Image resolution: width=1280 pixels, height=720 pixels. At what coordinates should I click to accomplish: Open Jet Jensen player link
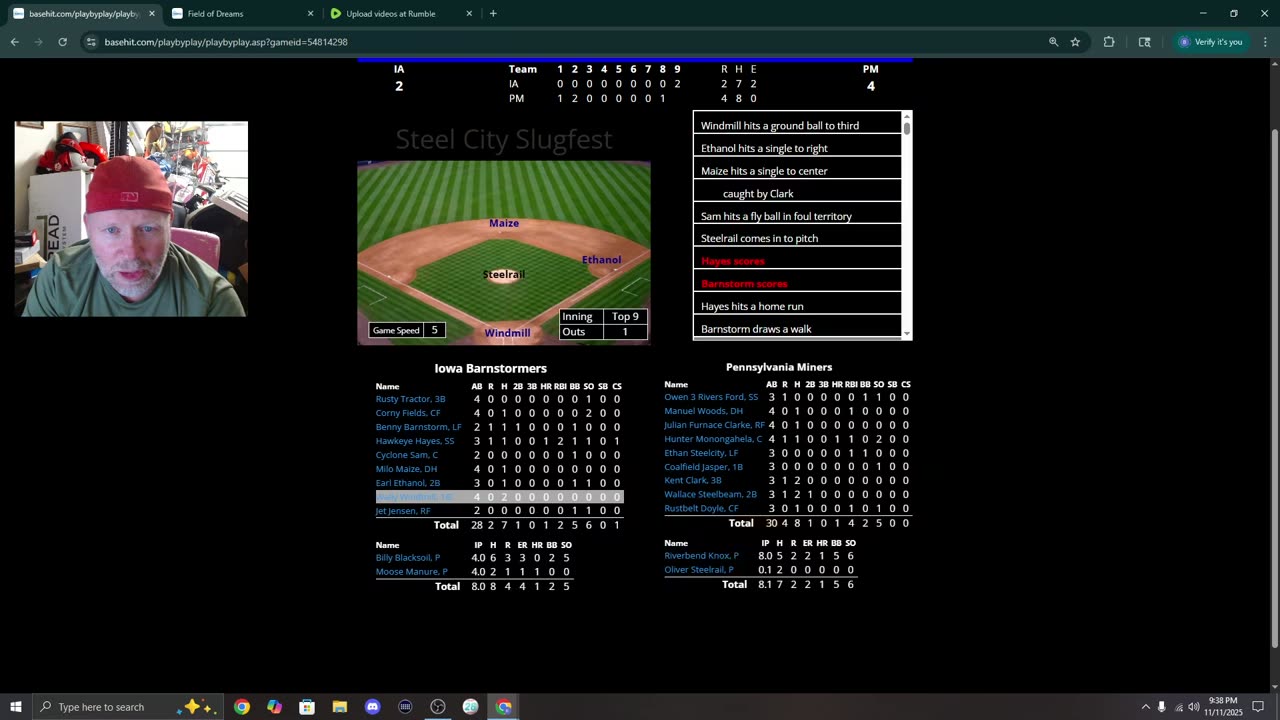(x=403, y=511)
